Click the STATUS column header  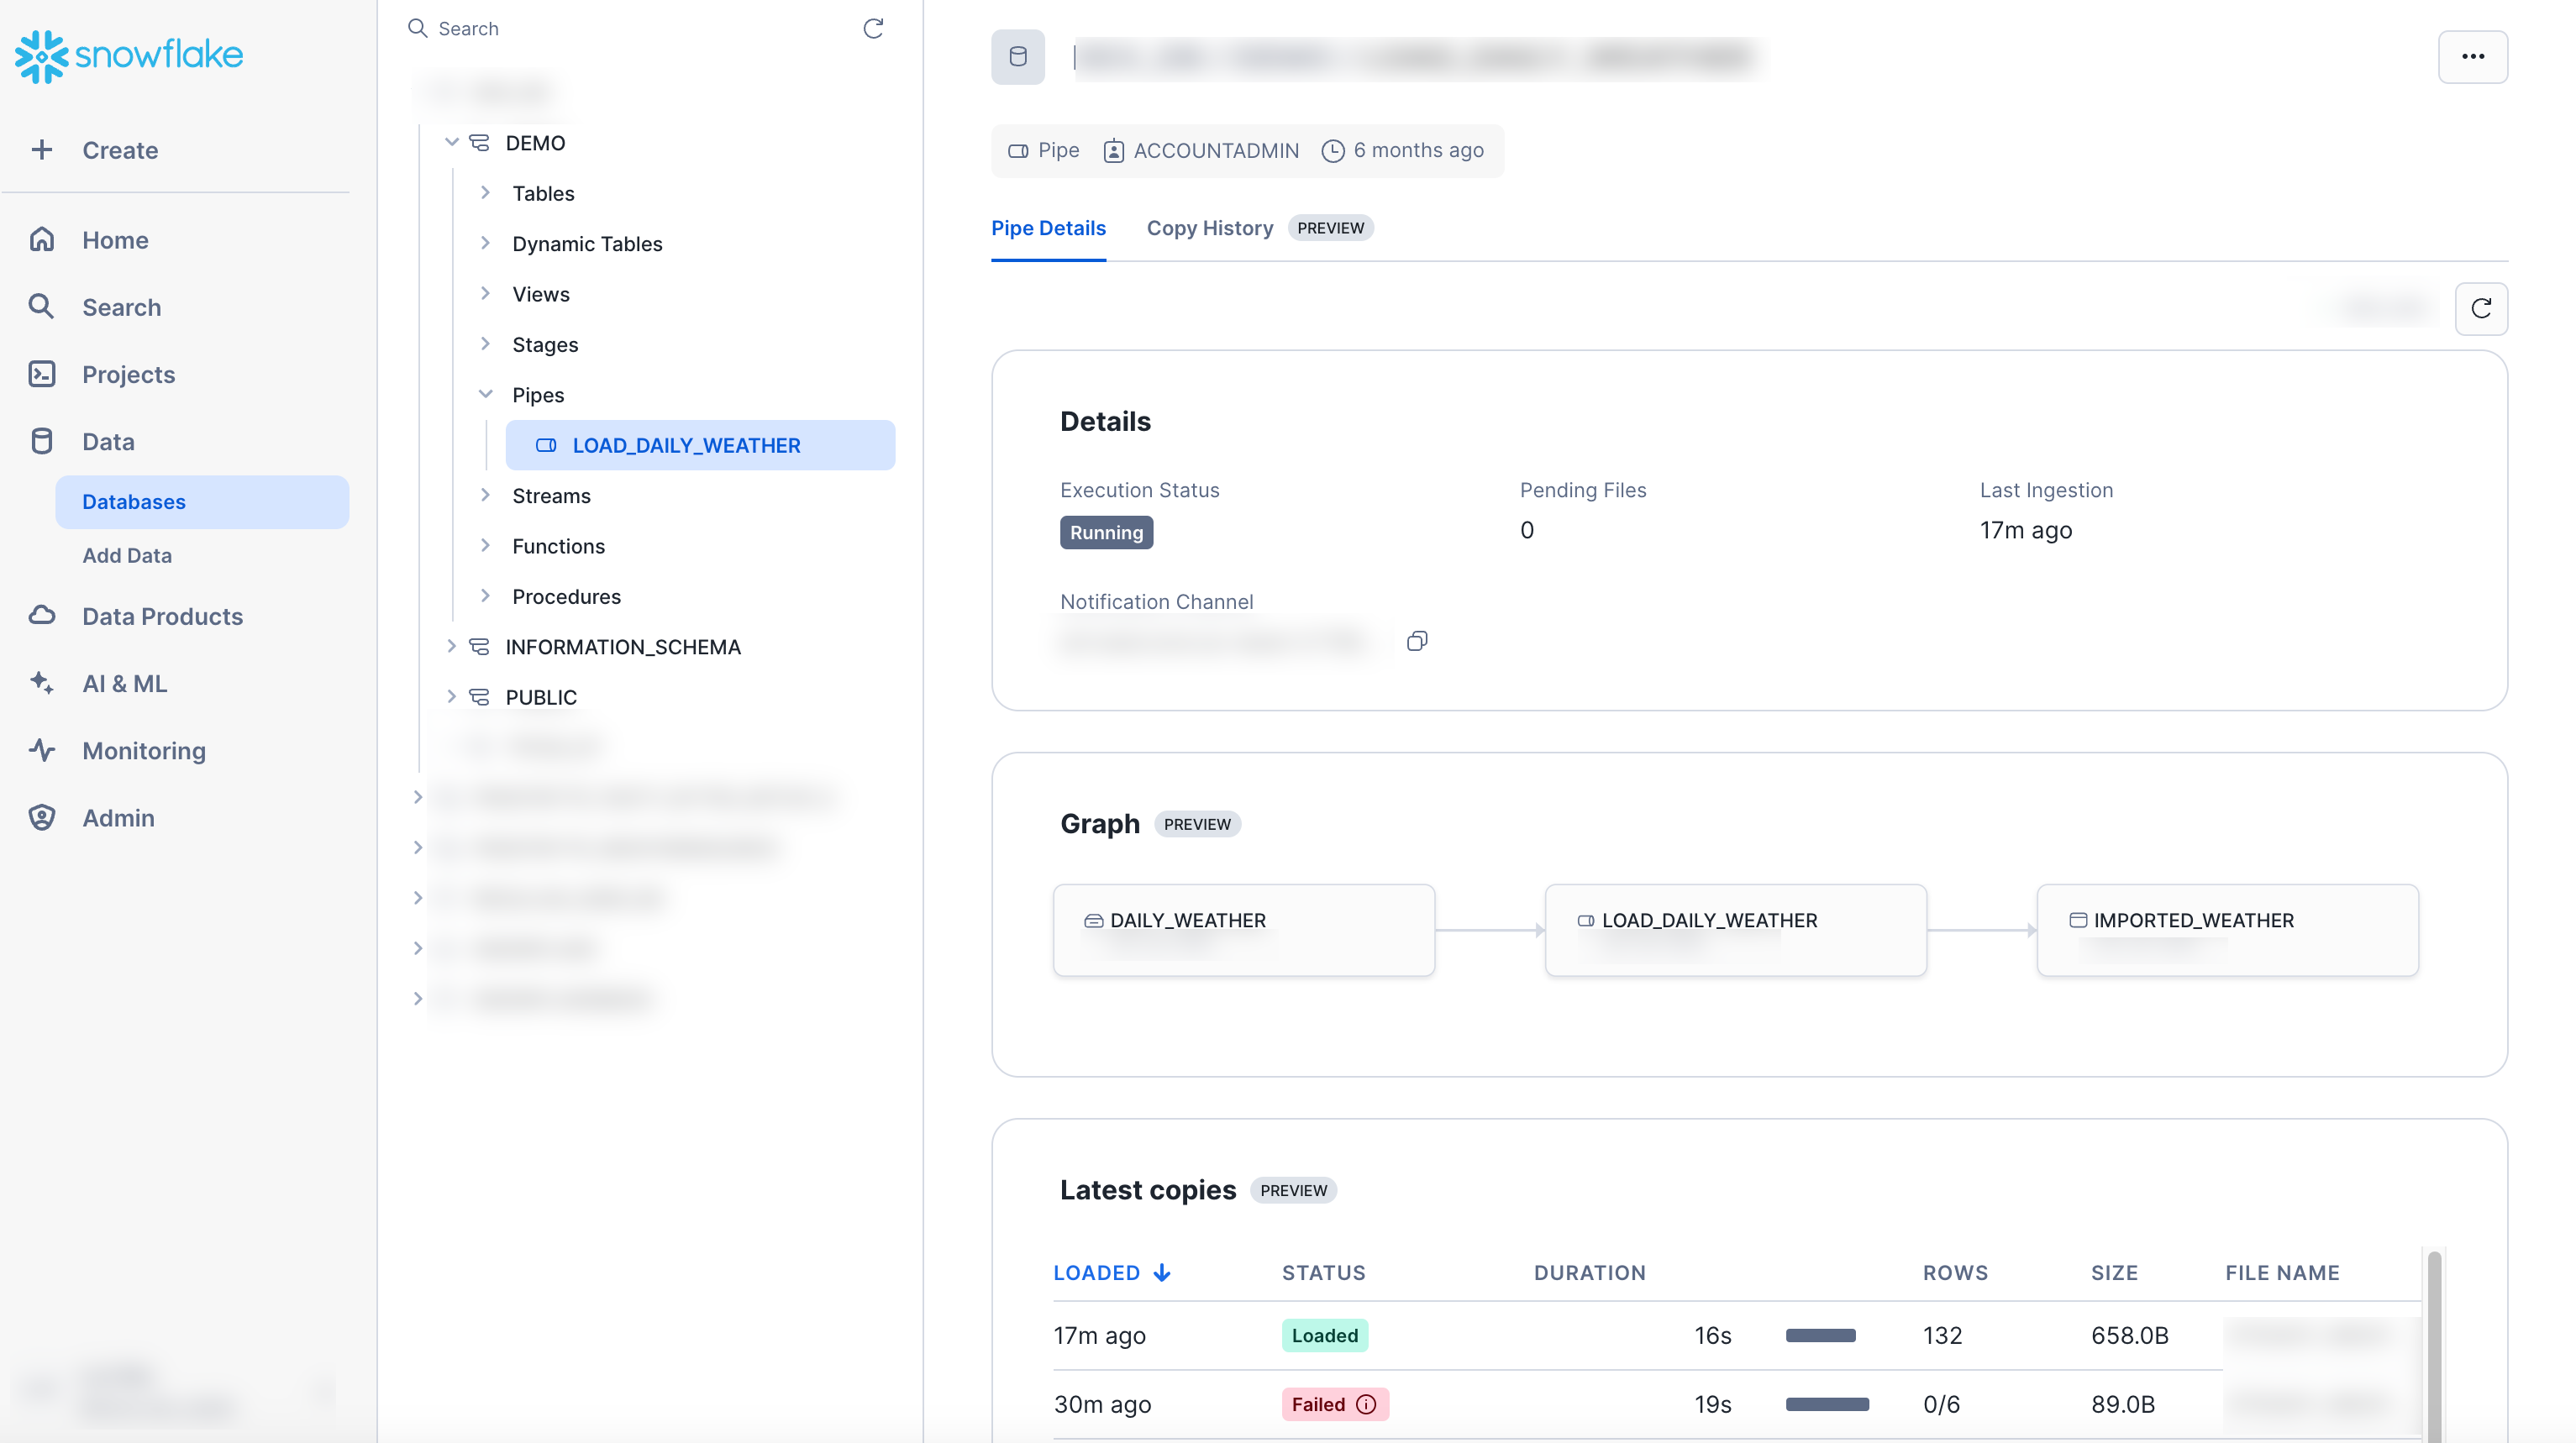(1324, 1273)
